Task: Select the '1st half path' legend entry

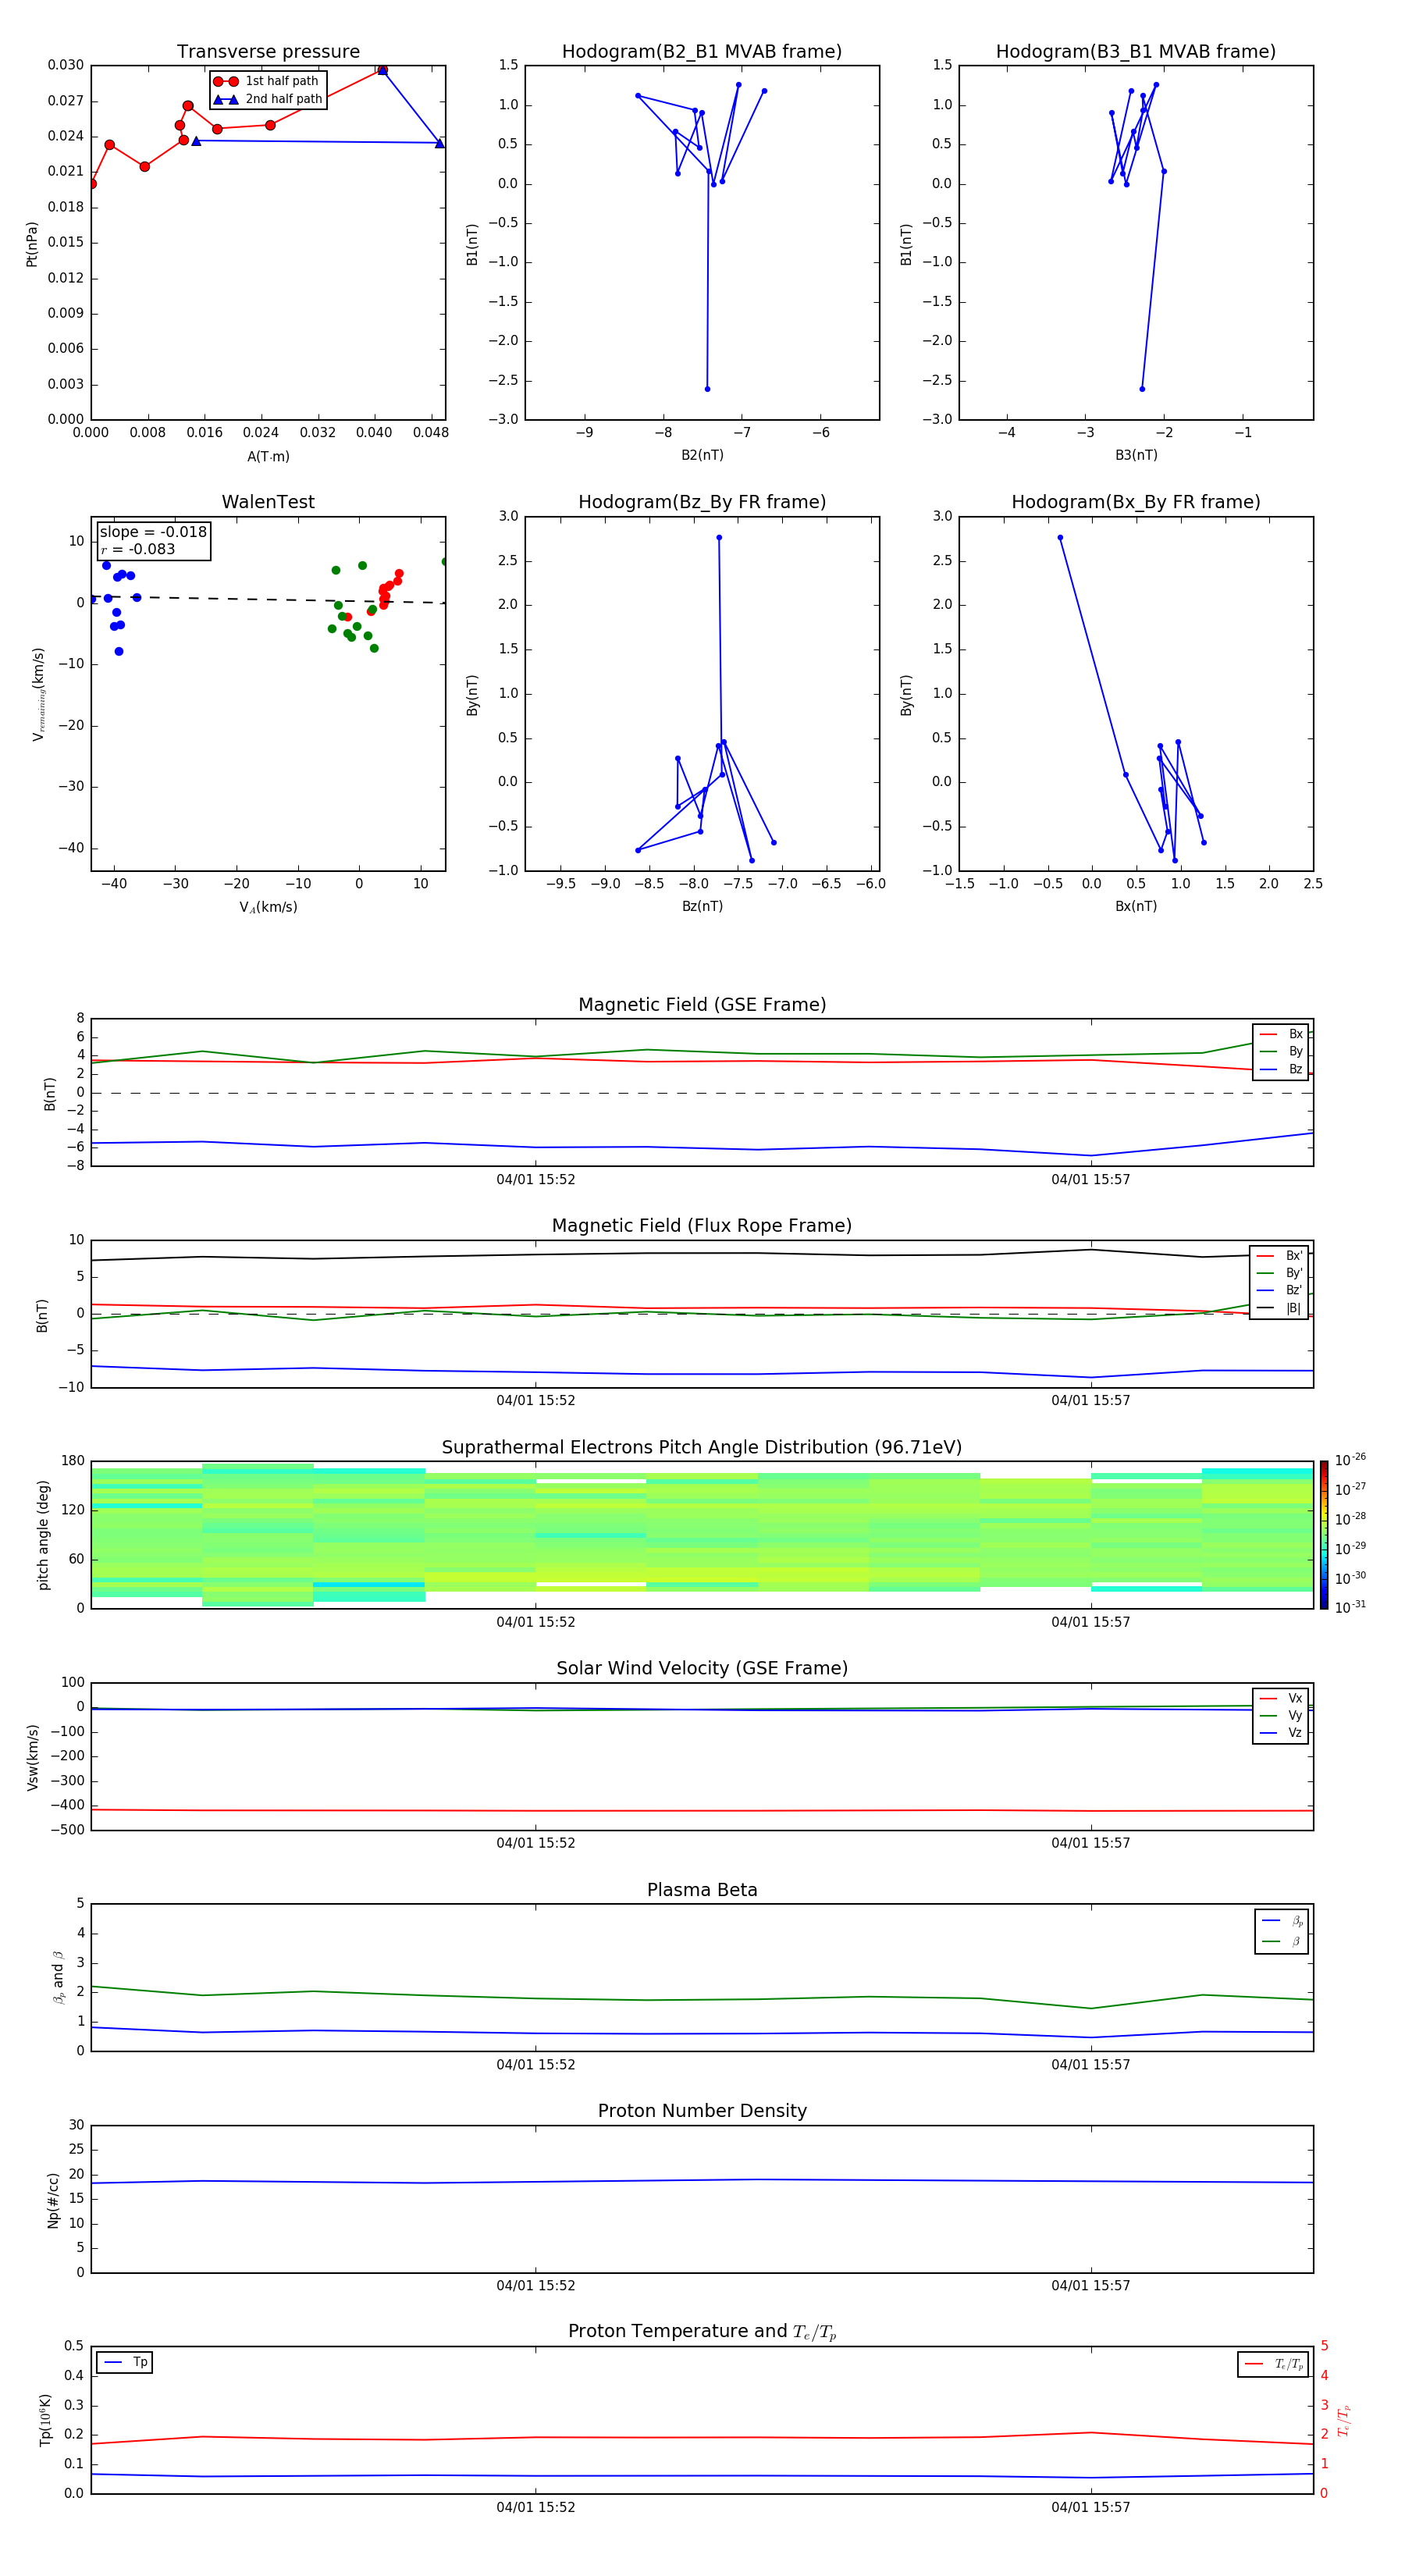Action: click(x=266, y=81)
